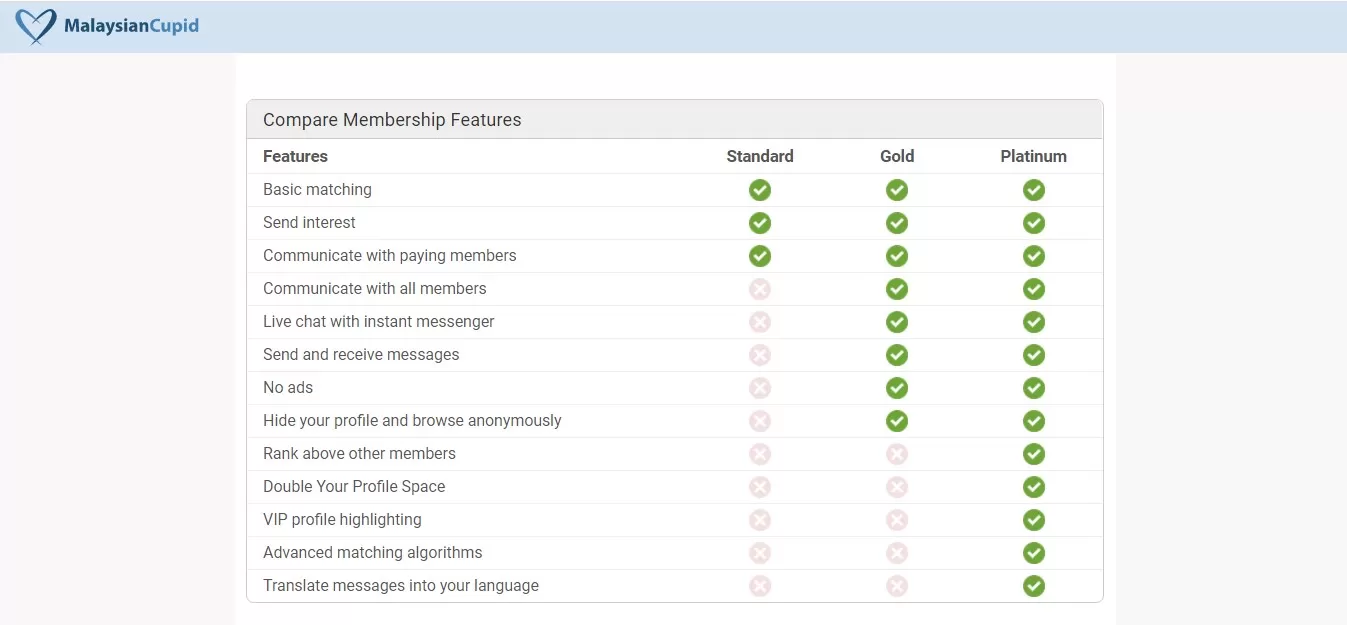This screenshot has height=625, width=1347.
Task: Select the Standard column header
Action: tap(760, 156)
